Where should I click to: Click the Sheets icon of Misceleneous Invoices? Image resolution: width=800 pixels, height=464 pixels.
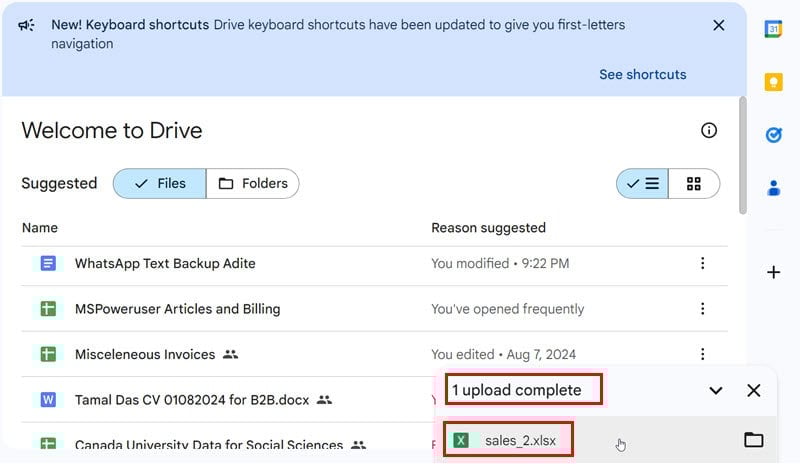coord(48,354)
